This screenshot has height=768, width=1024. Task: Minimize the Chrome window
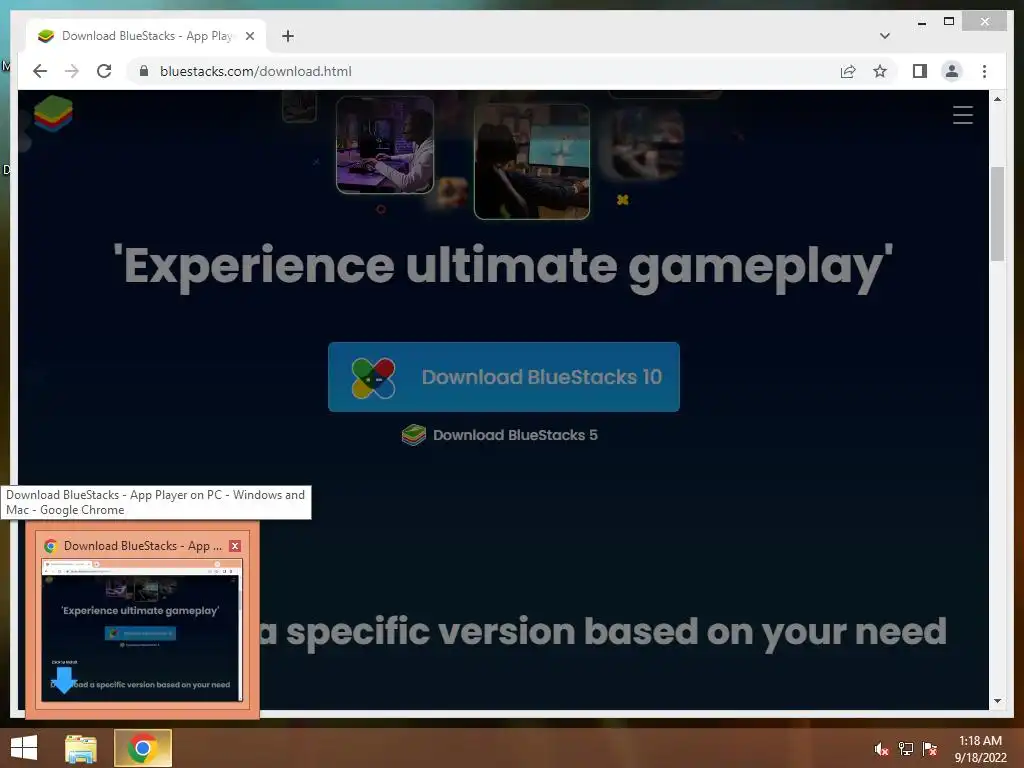click(x=921, y=22)
